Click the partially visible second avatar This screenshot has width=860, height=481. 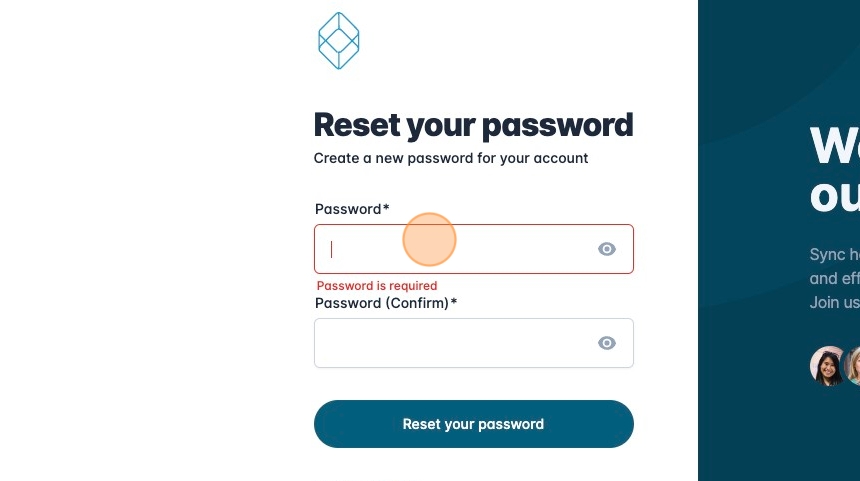854,366
